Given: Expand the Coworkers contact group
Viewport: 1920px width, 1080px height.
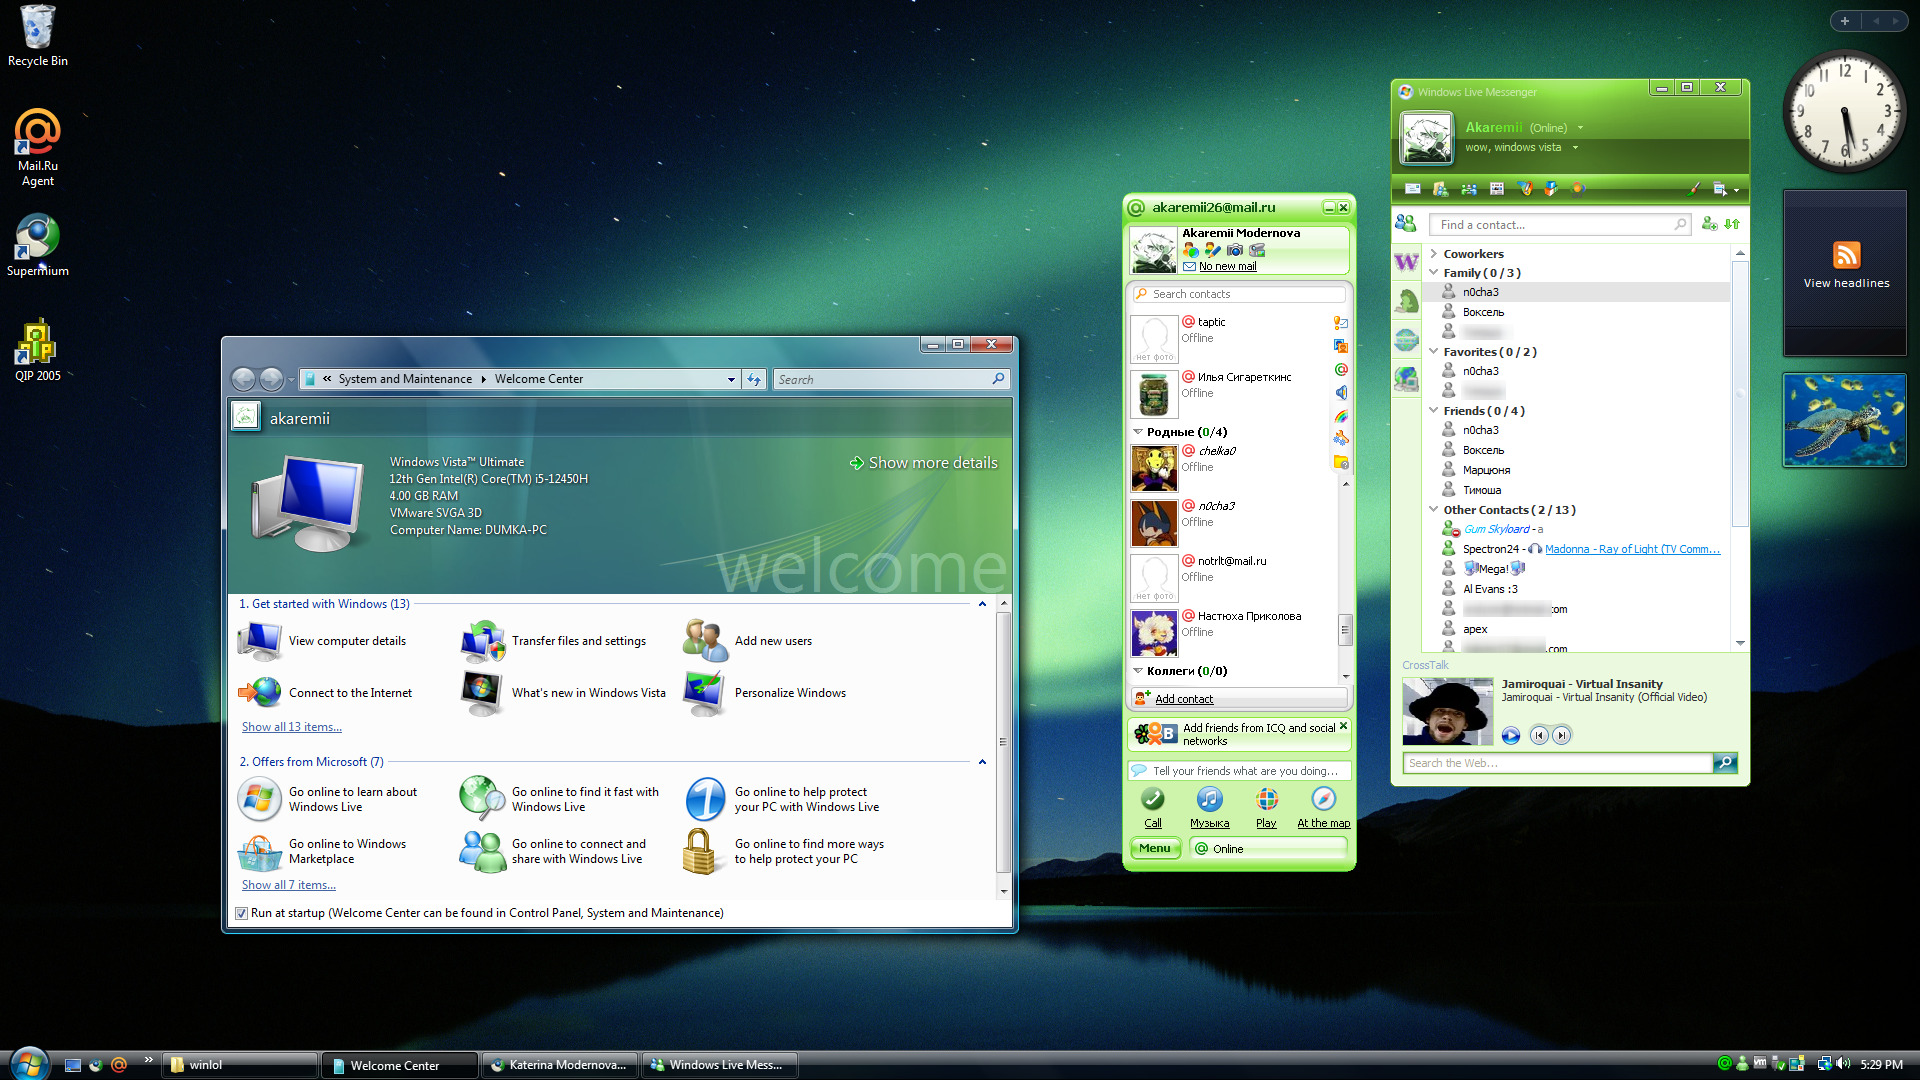Looking at the screenshot, I should (1434, 254).
